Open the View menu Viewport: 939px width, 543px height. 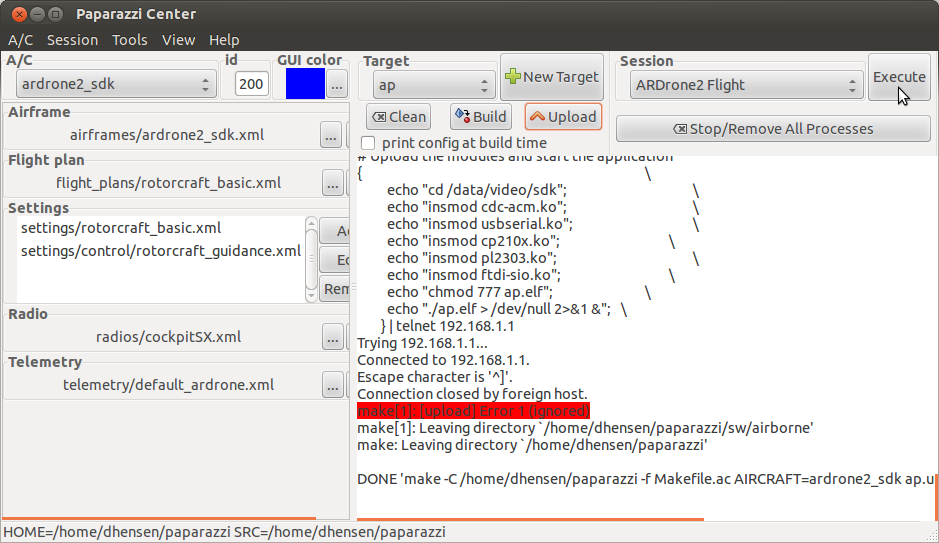coord(178,40)
